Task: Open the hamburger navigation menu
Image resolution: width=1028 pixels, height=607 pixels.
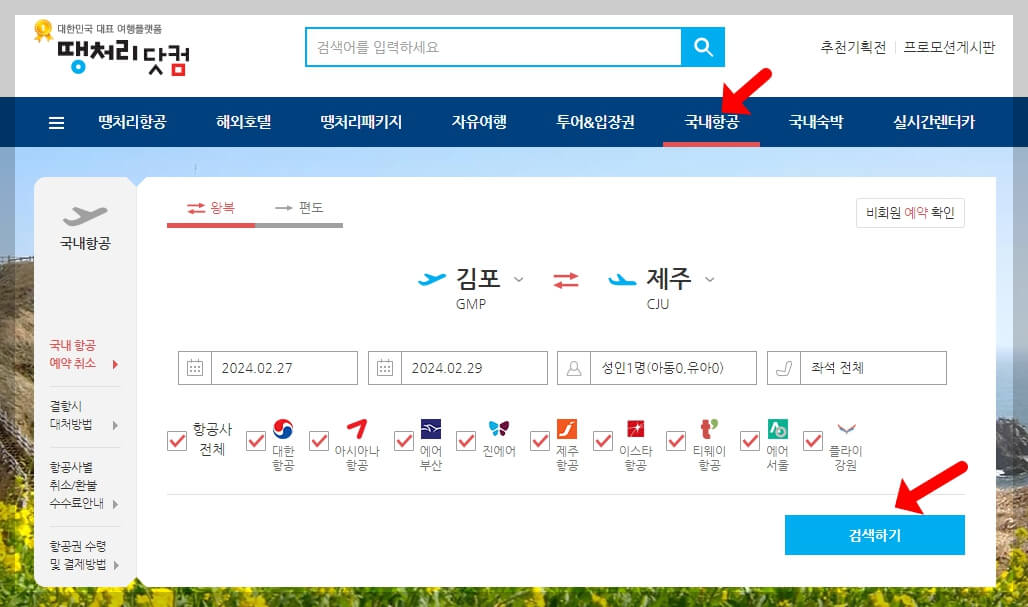Action: tap(56, 122)
